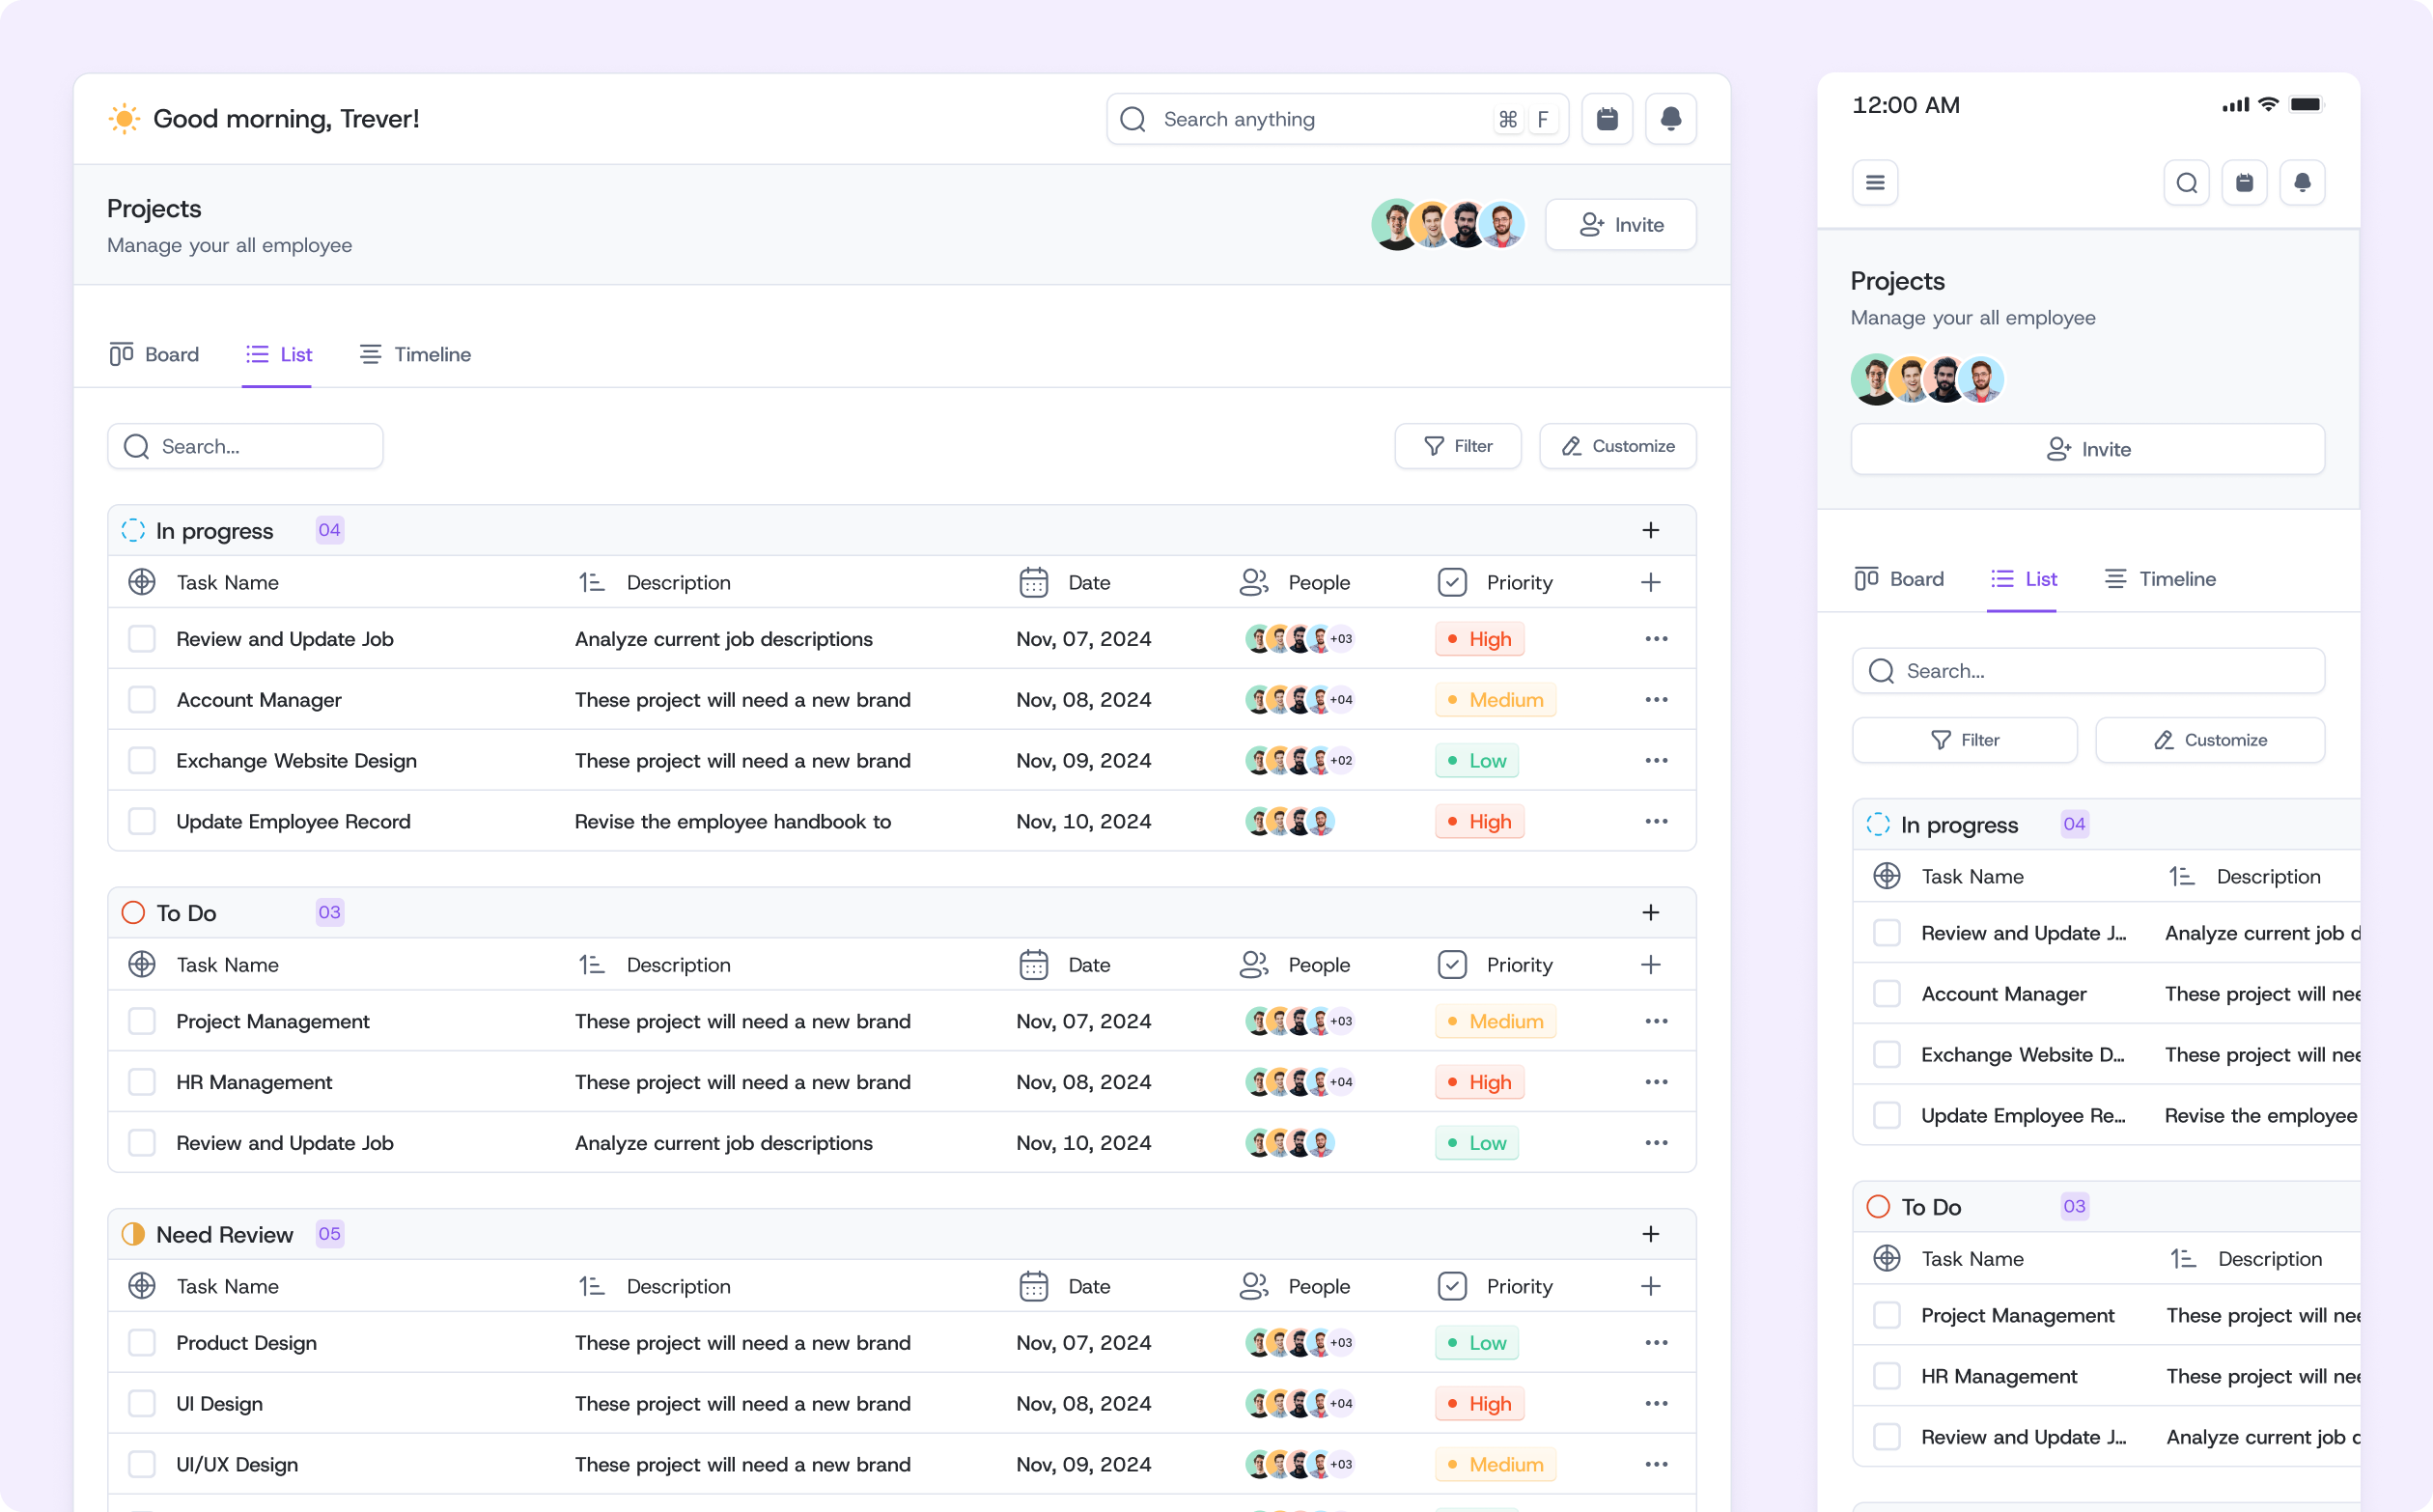Click the plus icon on In progress group
This screenshot has width=2433, height=1512.
pyautogui.click(x=1650, y=530)
